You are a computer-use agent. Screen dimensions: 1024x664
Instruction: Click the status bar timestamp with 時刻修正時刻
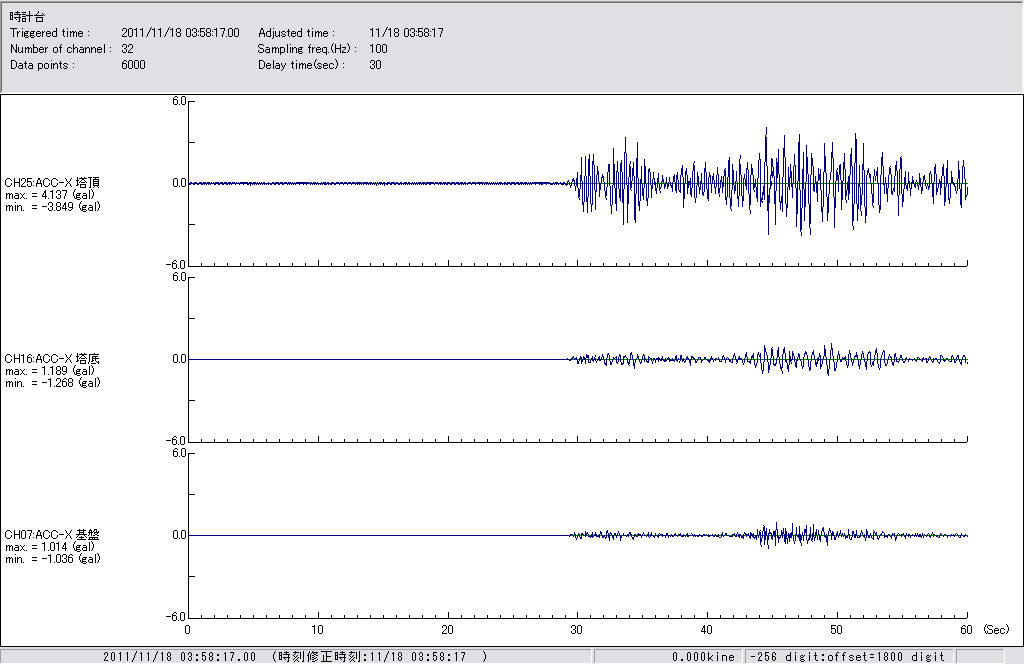295,657
